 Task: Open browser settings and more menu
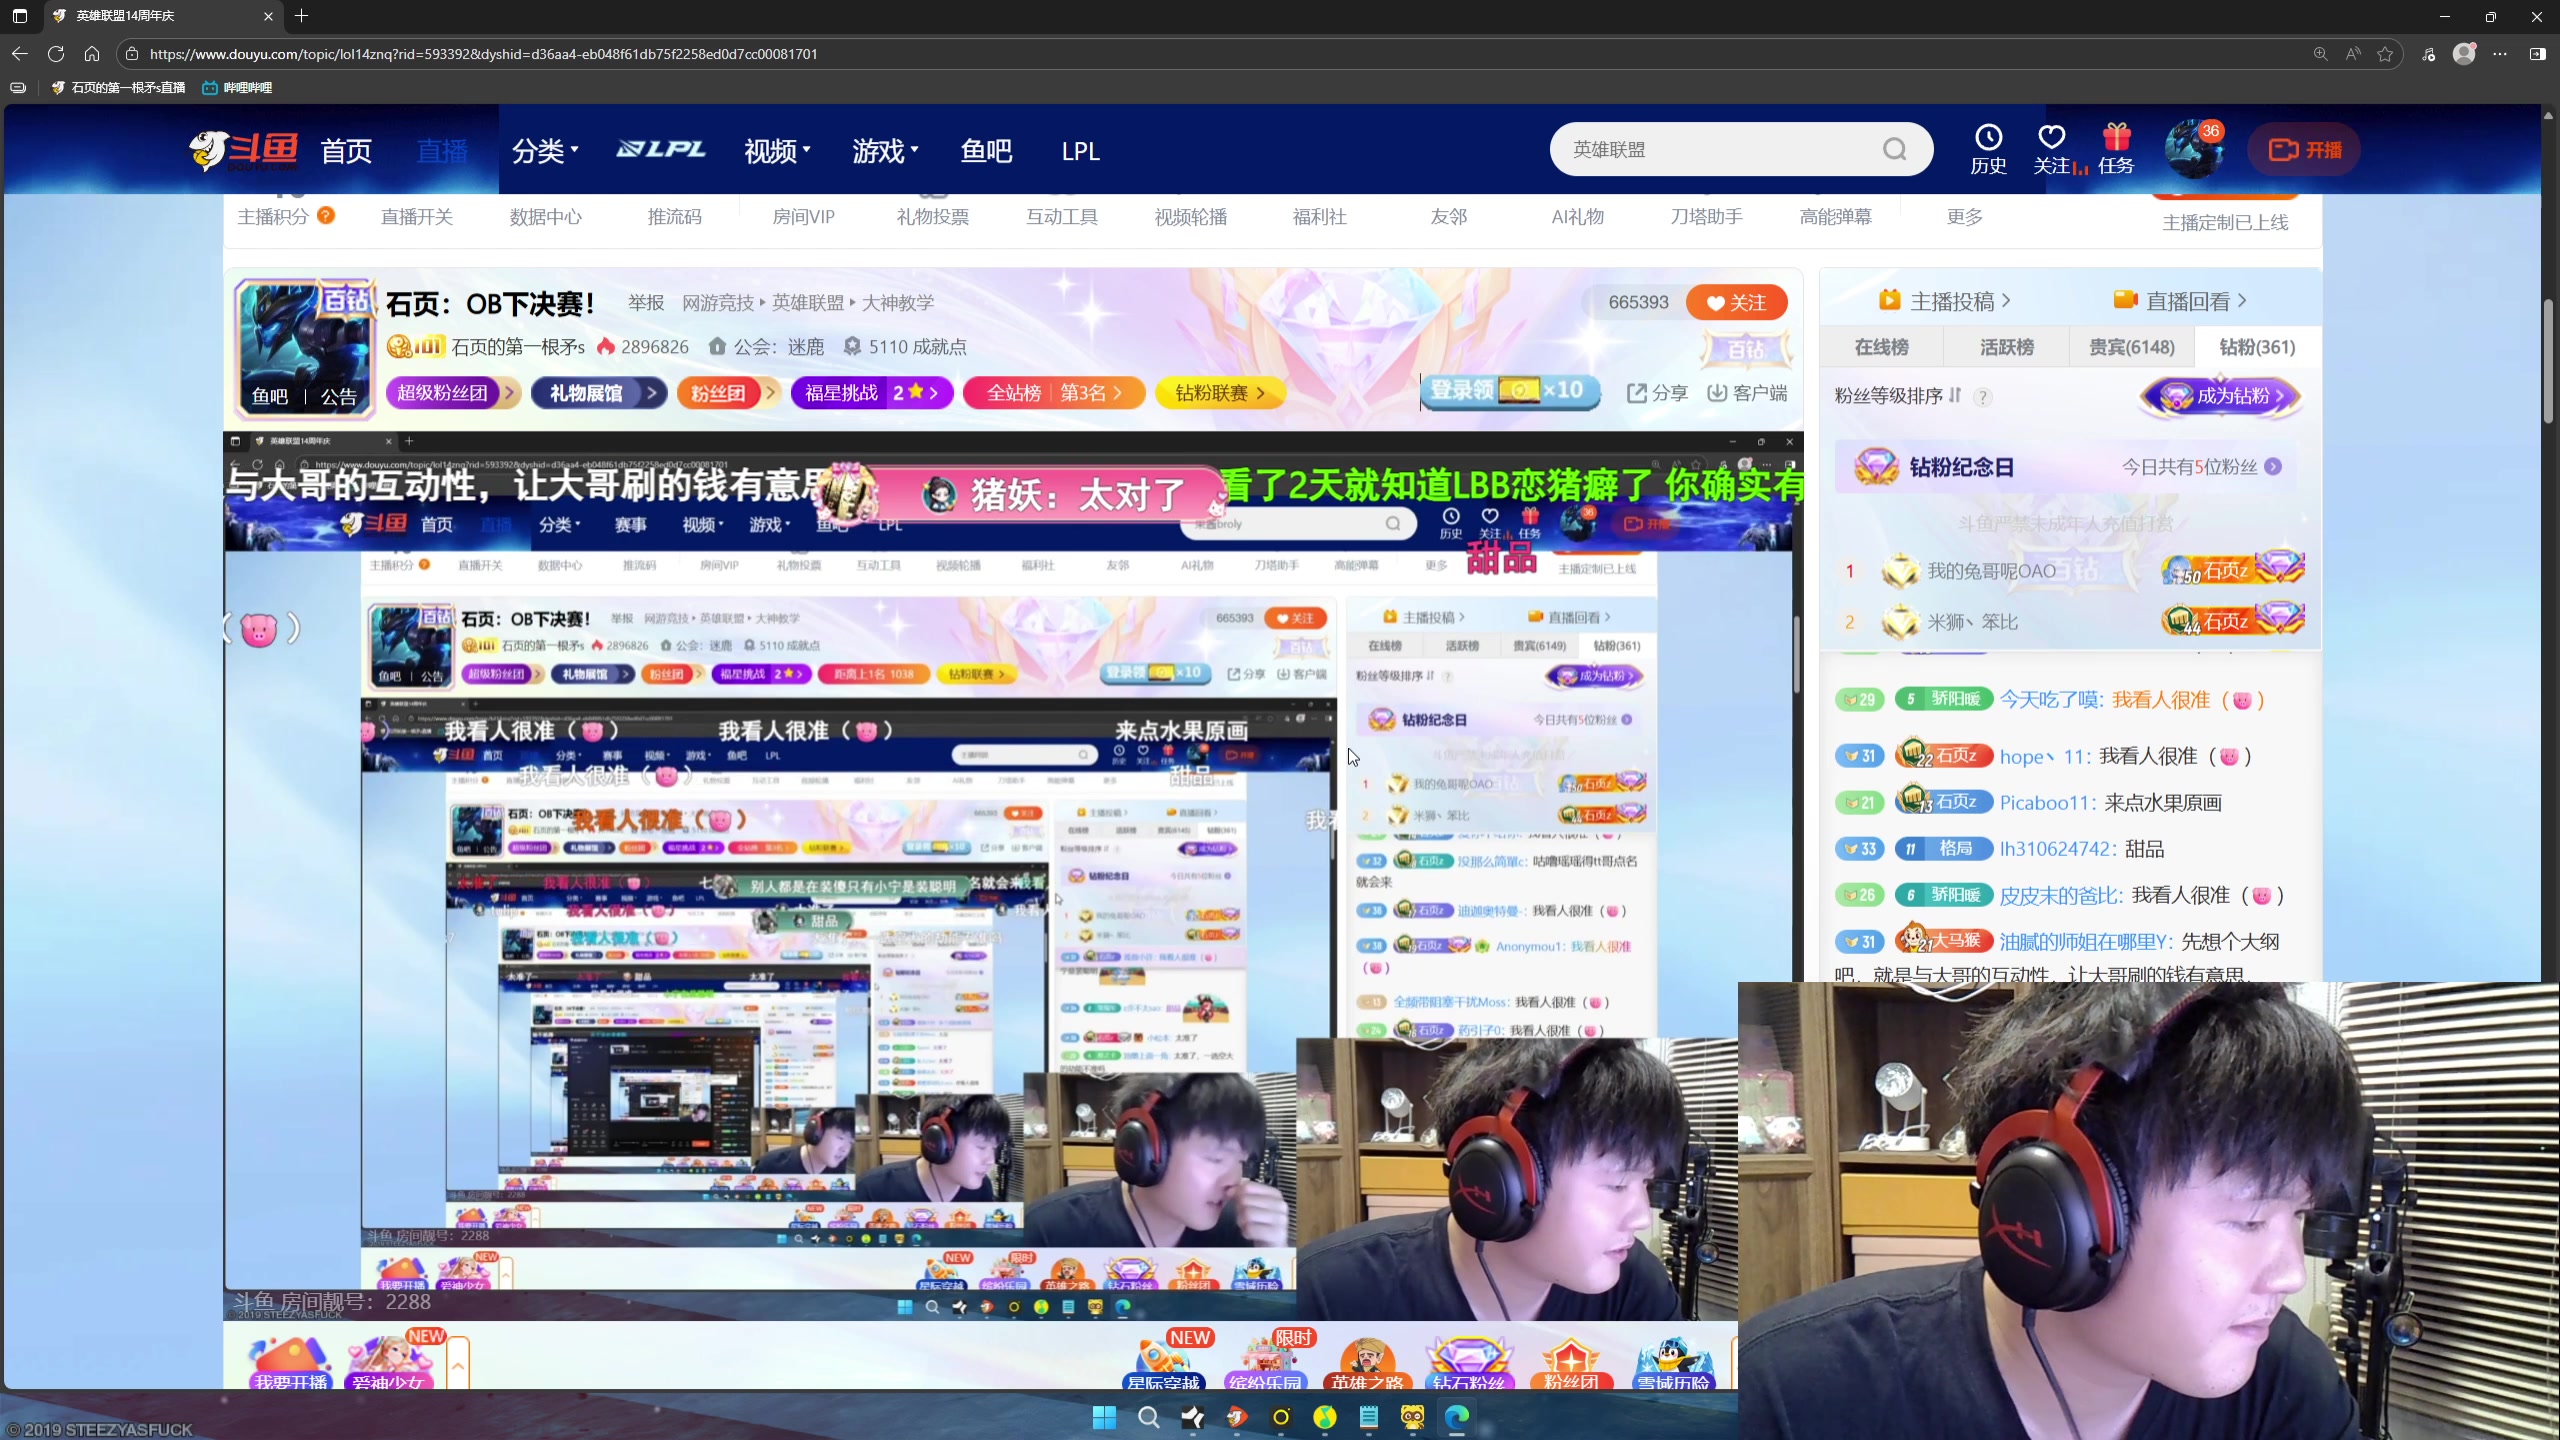[2500, 54]
